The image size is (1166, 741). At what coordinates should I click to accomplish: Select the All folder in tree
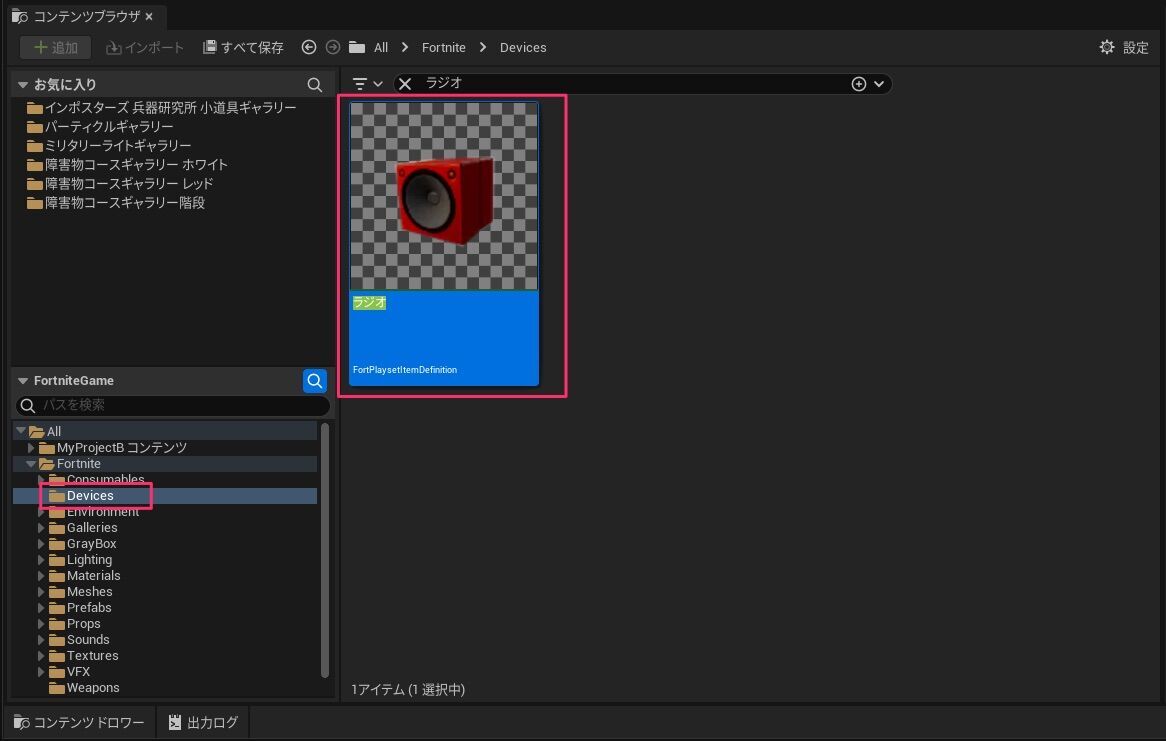45,432
